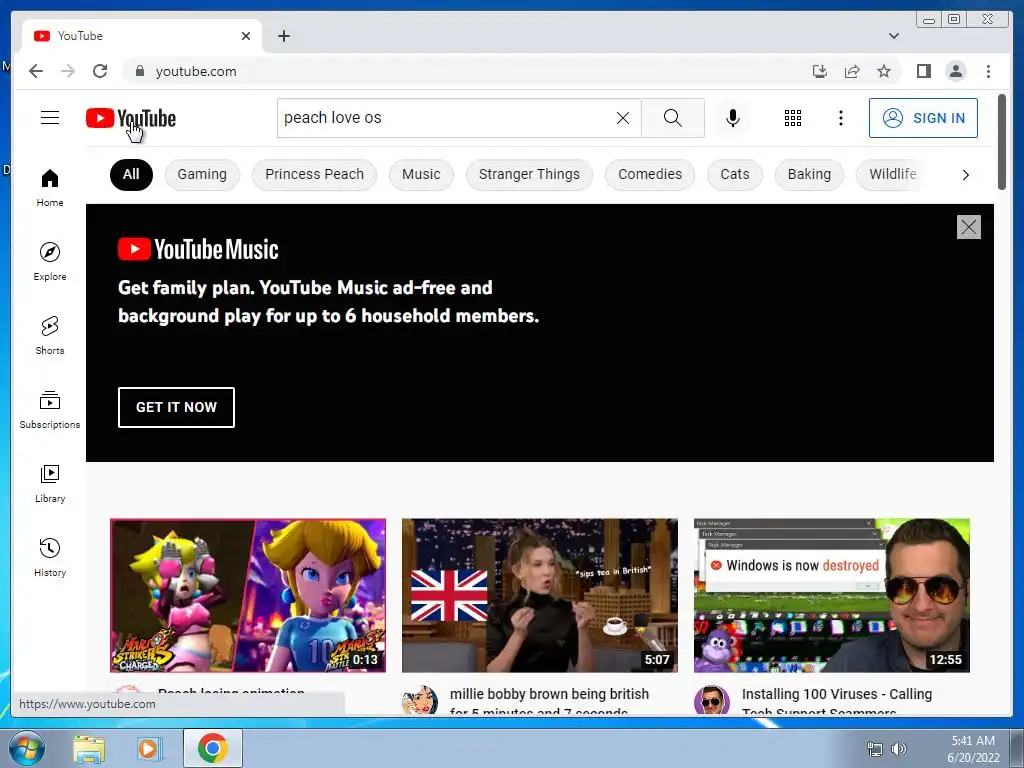Click the Installing 100 Viruses channel avatar
This screenshot has height=768, width=1024.
tap(712, 701)
